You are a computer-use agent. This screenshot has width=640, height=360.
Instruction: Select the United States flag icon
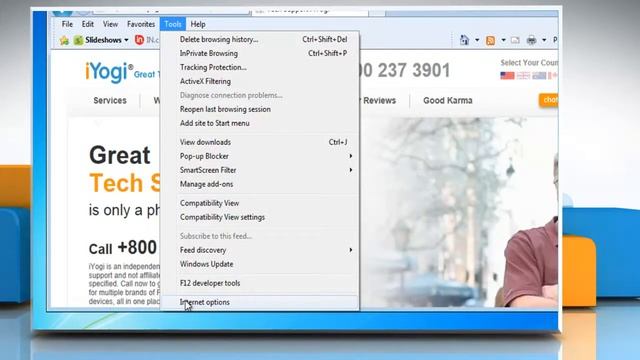(x=507, y=76)
